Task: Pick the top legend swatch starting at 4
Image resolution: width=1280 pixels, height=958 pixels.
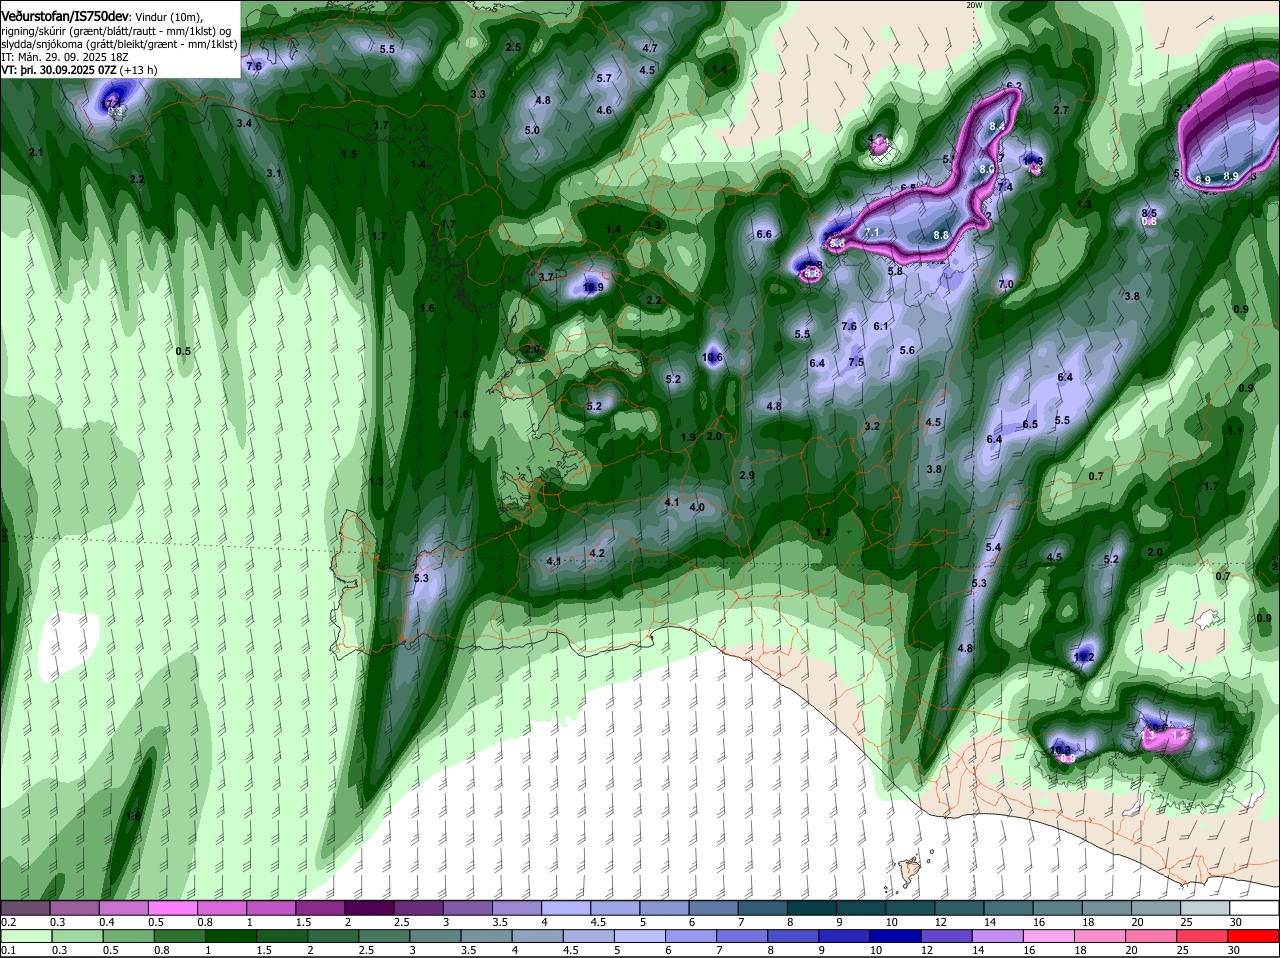Action: (564, 907)
